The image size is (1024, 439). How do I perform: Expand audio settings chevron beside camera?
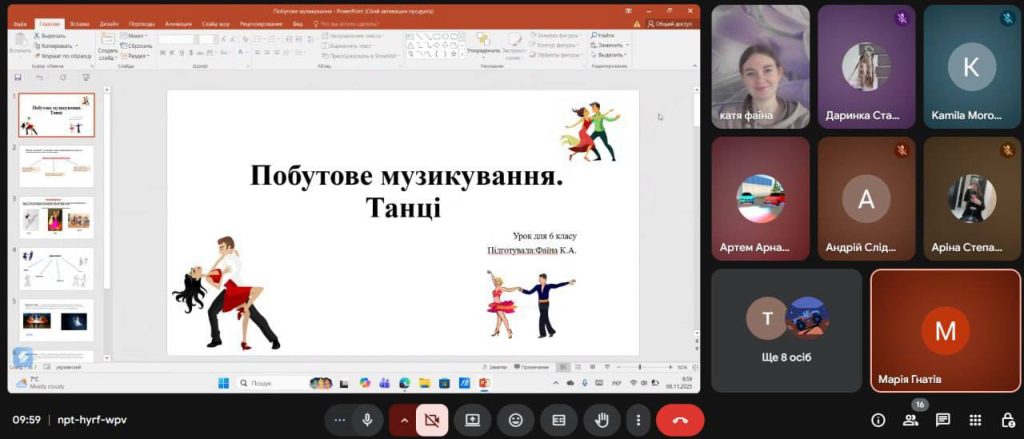404,420
